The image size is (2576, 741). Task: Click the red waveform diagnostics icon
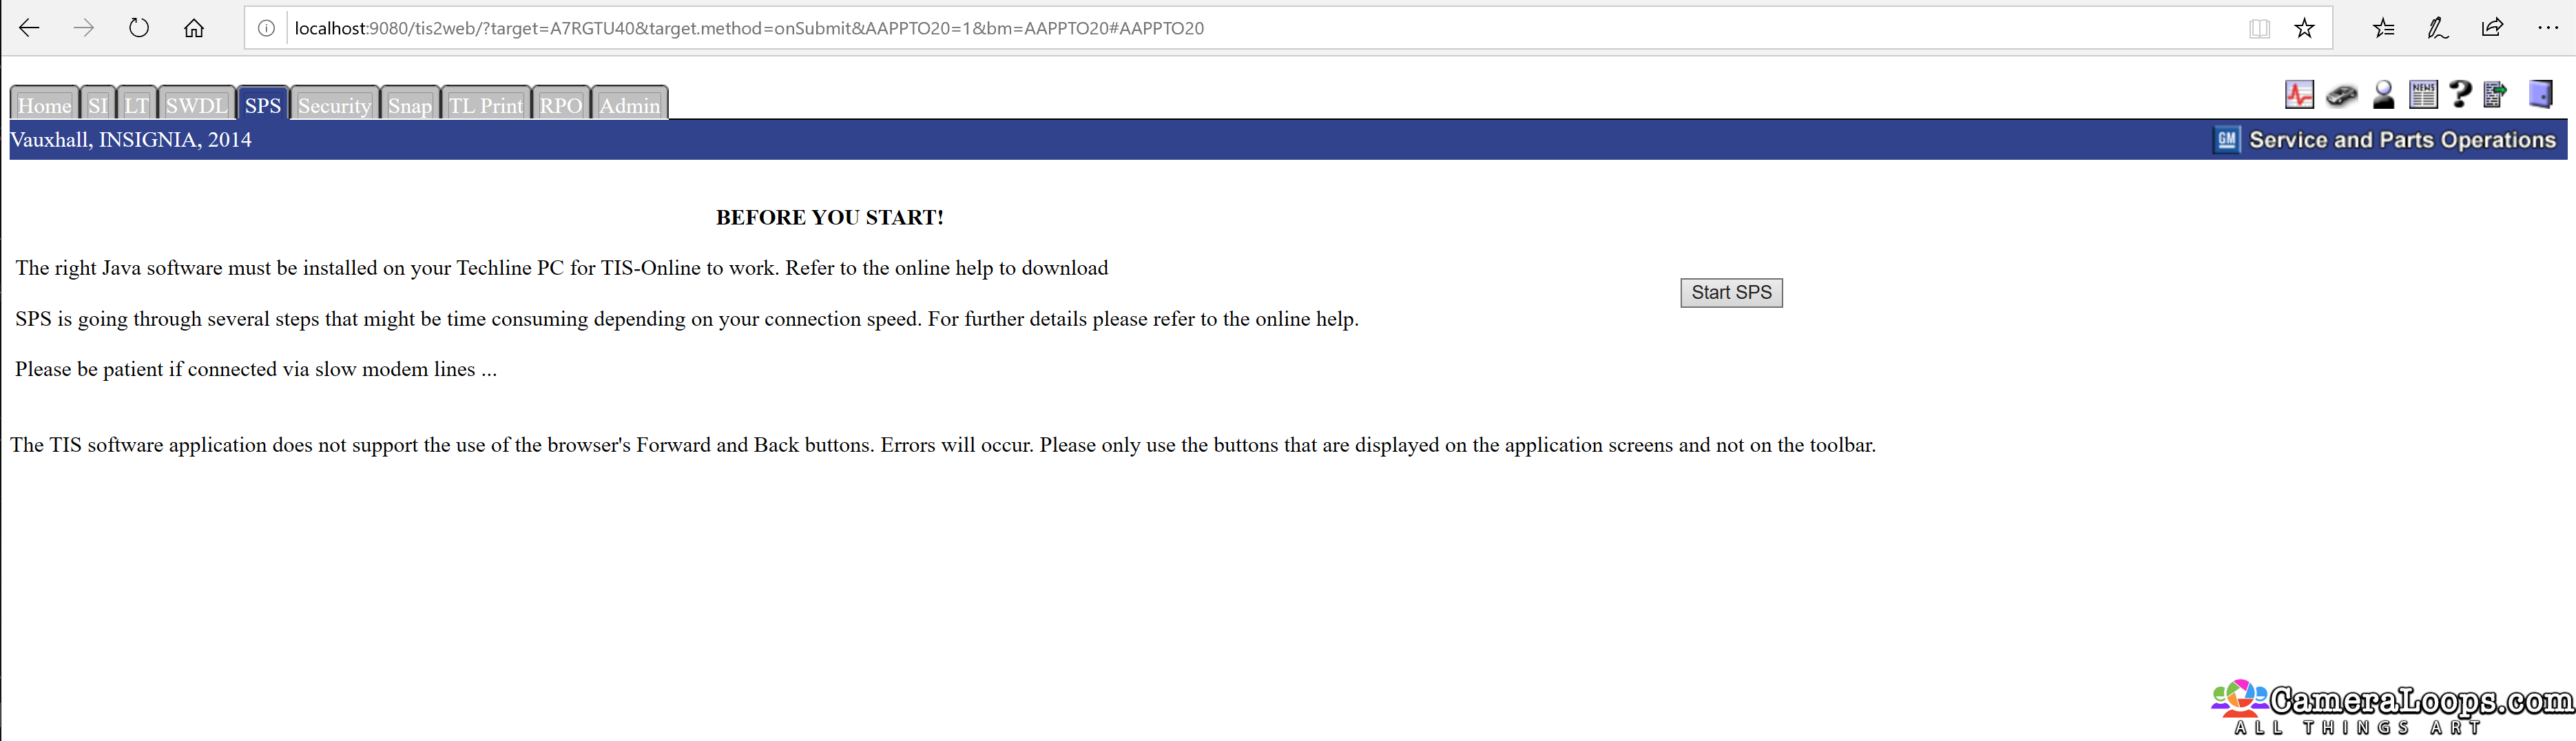pyautogui.click(x=2299, y=95)
